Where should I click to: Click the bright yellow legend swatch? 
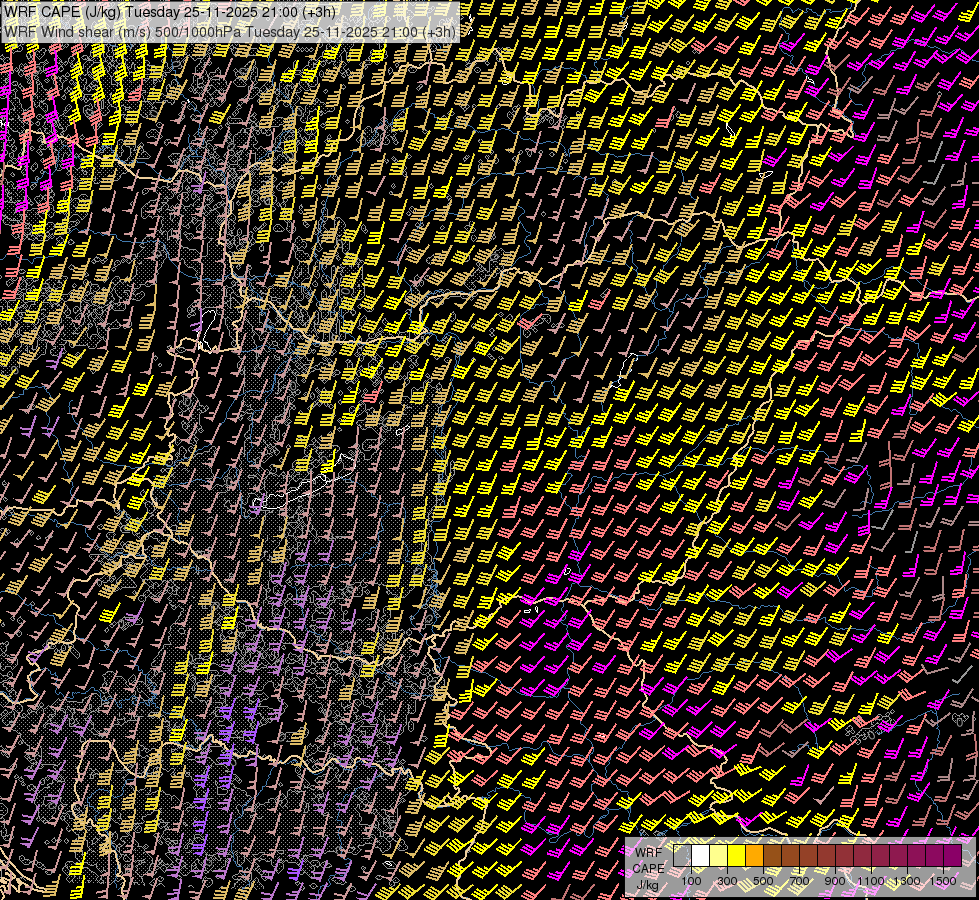tap(737, 855)
